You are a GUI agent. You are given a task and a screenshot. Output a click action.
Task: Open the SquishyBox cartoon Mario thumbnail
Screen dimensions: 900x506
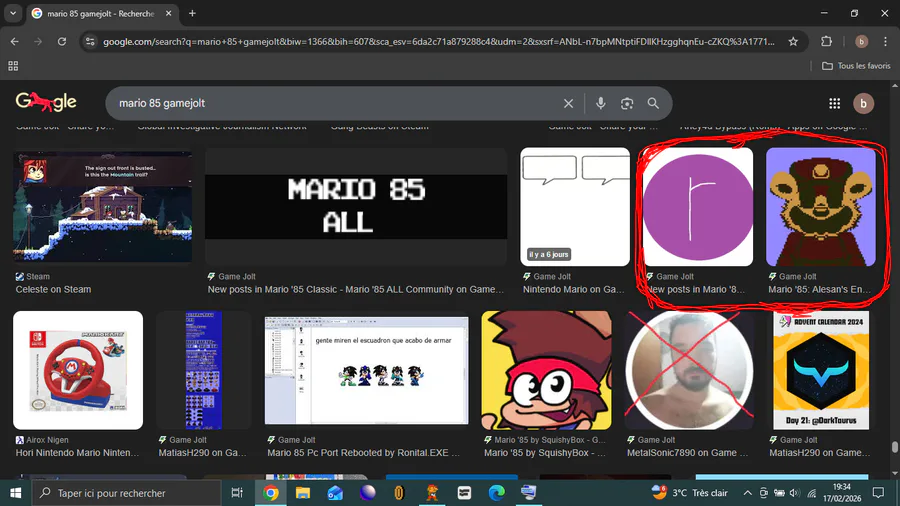click(x=546, y=370)
